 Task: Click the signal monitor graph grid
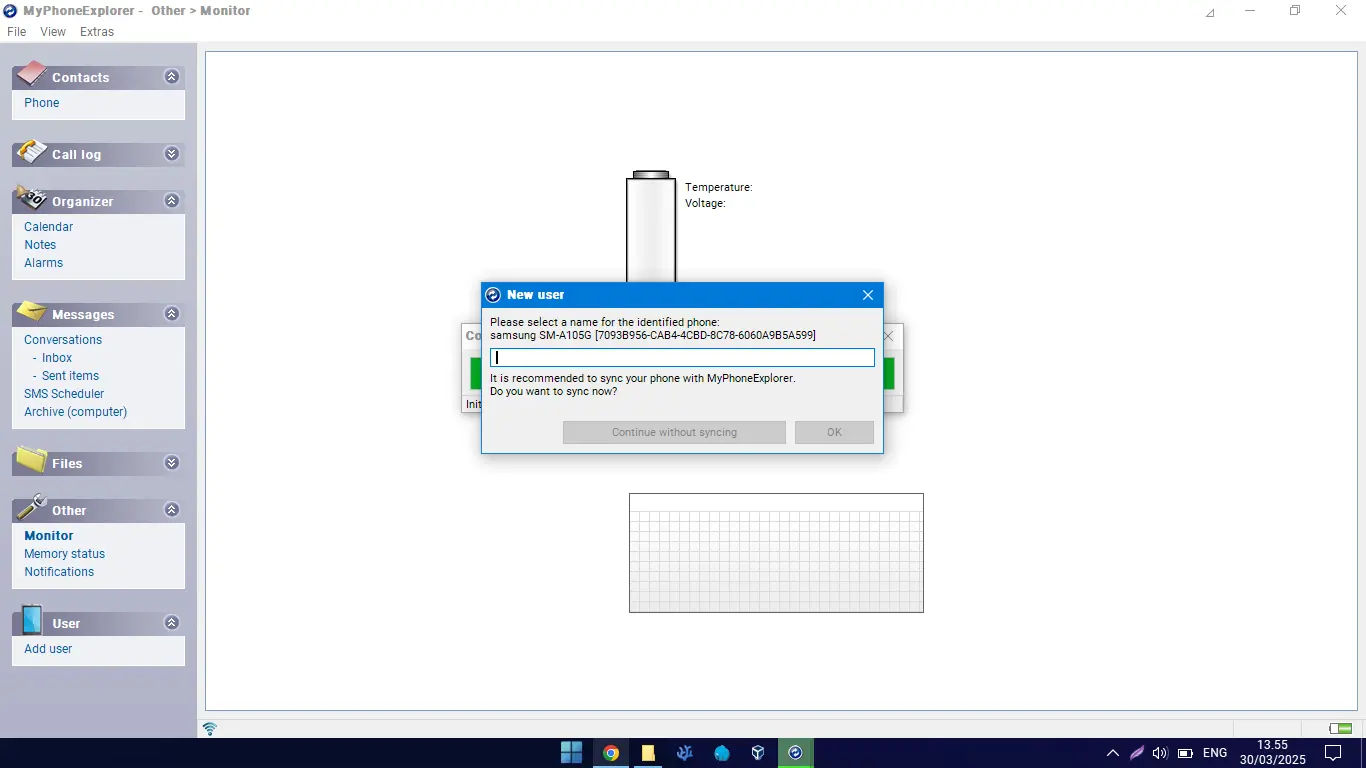[776, 553]
